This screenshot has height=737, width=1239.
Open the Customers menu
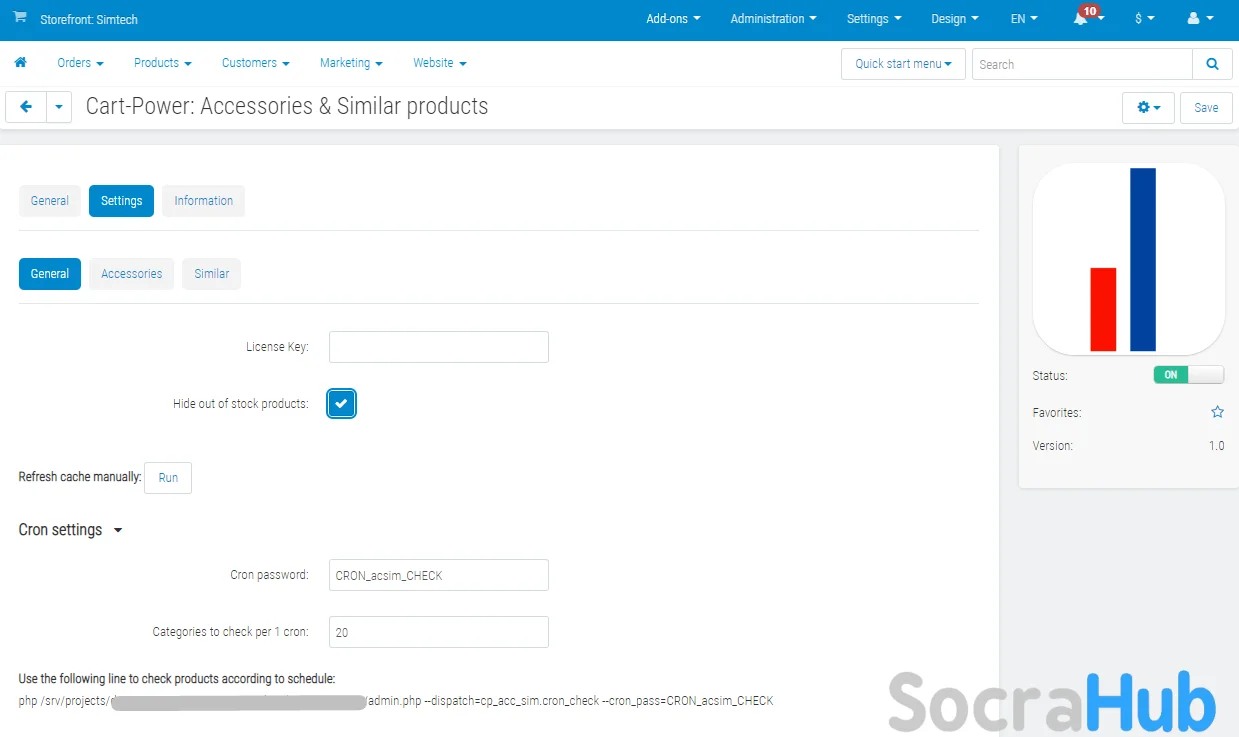255,63
